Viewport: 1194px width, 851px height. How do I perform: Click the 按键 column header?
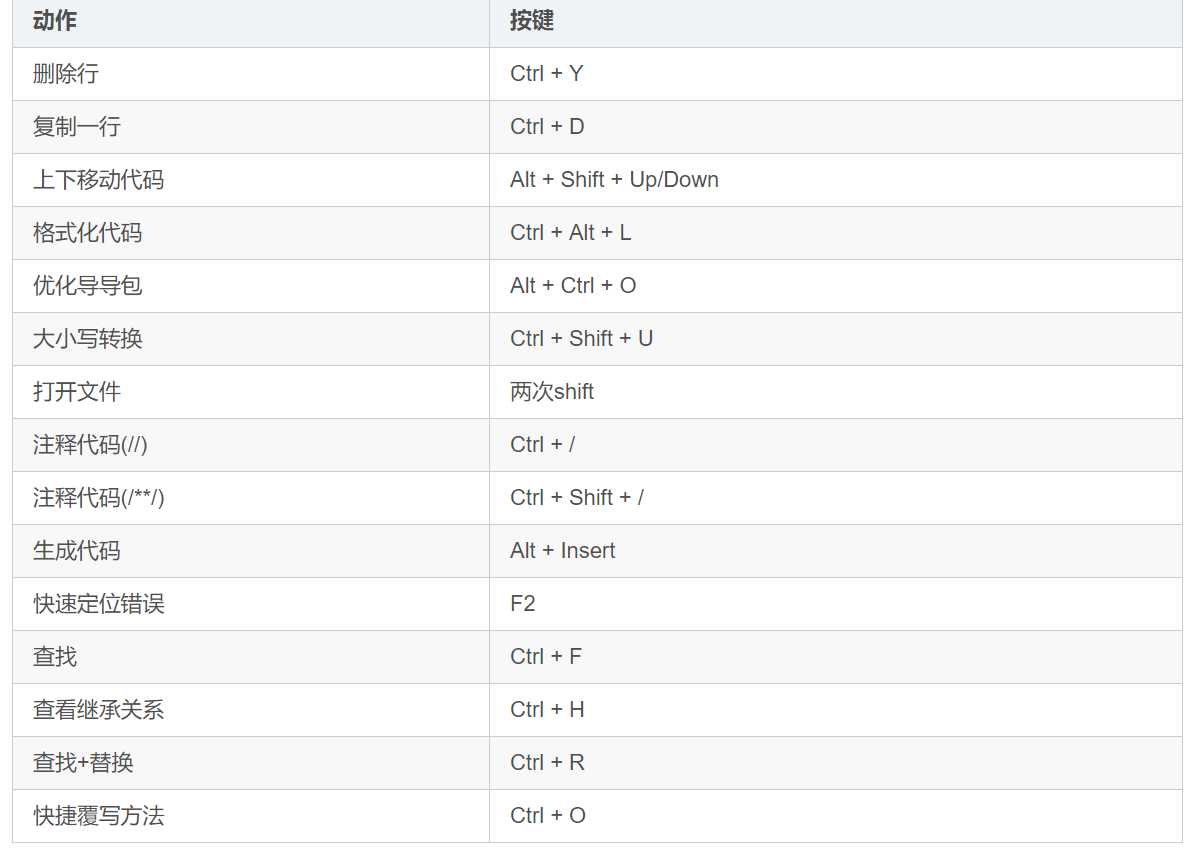pyautogui.click(x=531, y=21)
